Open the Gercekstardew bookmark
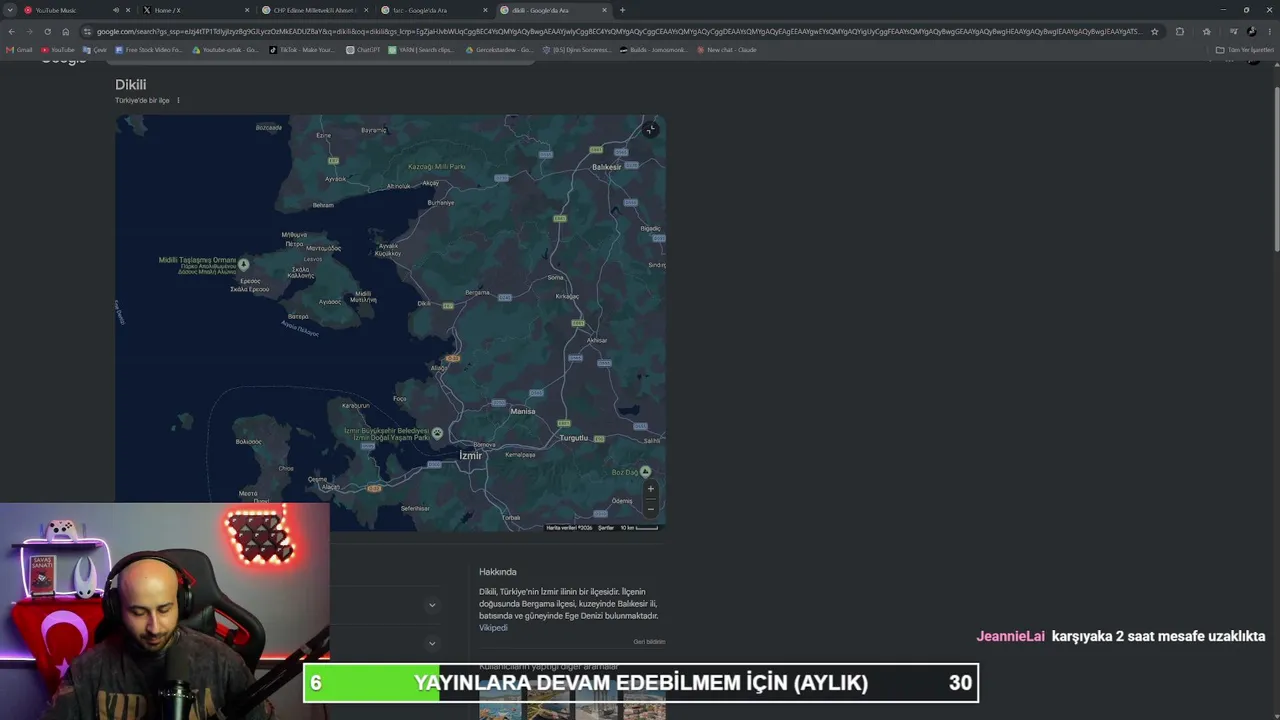This screenshot has height=720, width=1280. click(499, 50)
